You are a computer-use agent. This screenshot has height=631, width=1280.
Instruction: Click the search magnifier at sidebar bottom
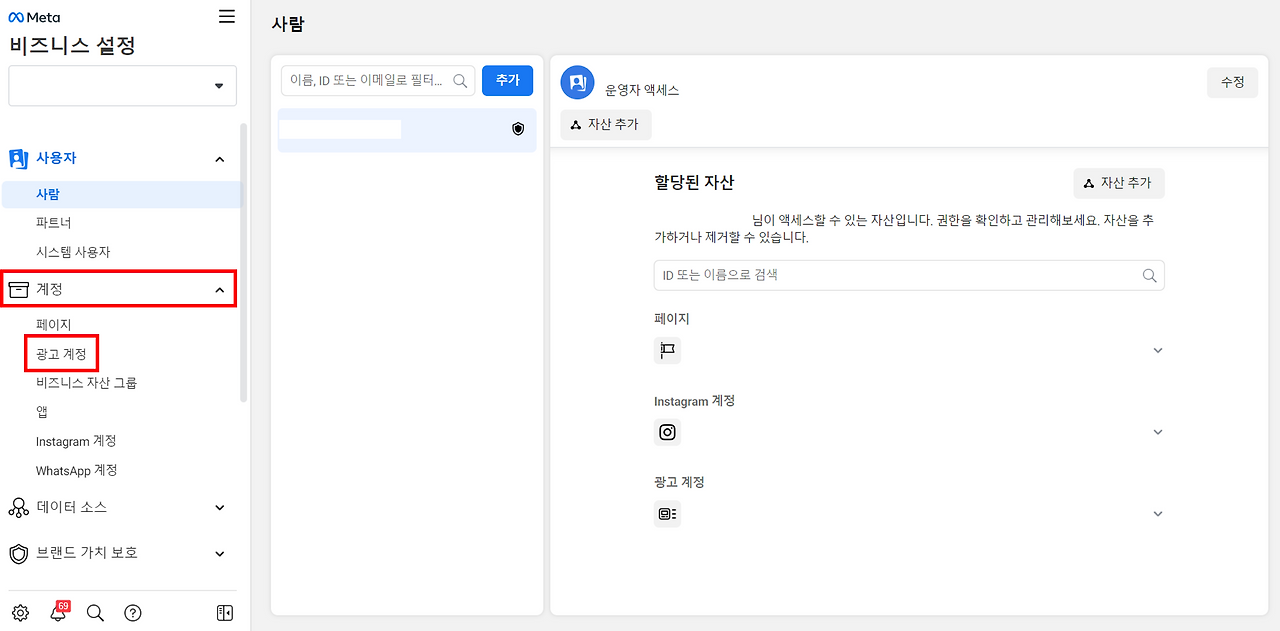95,613
